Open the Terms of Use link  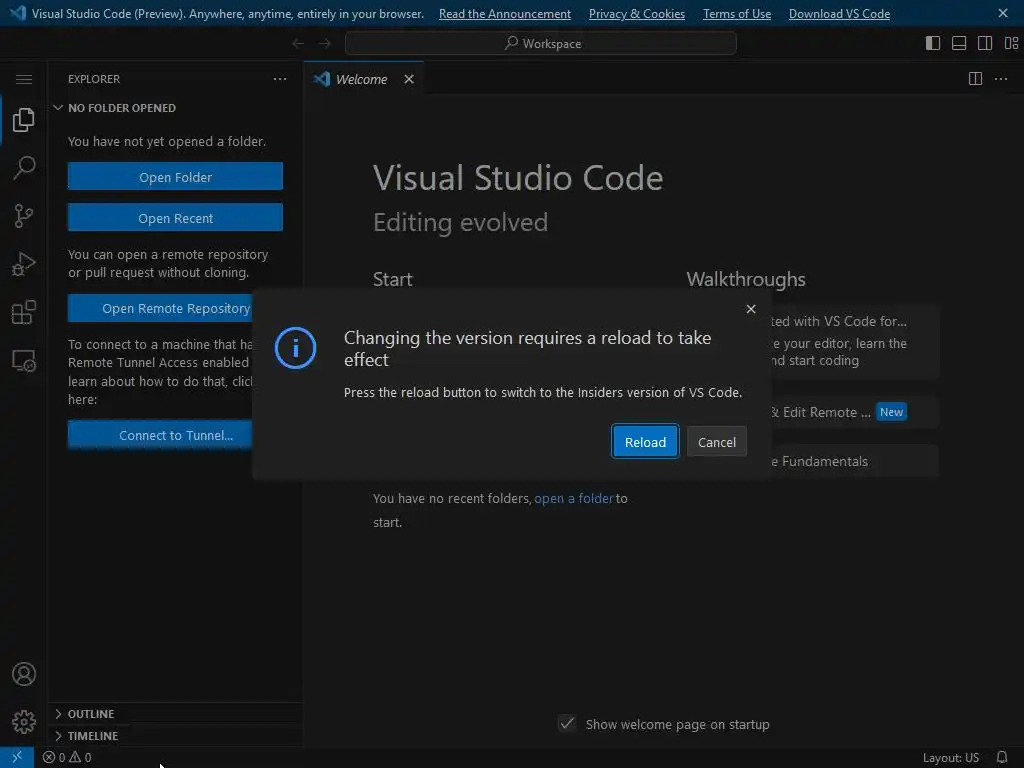(737, 14)
